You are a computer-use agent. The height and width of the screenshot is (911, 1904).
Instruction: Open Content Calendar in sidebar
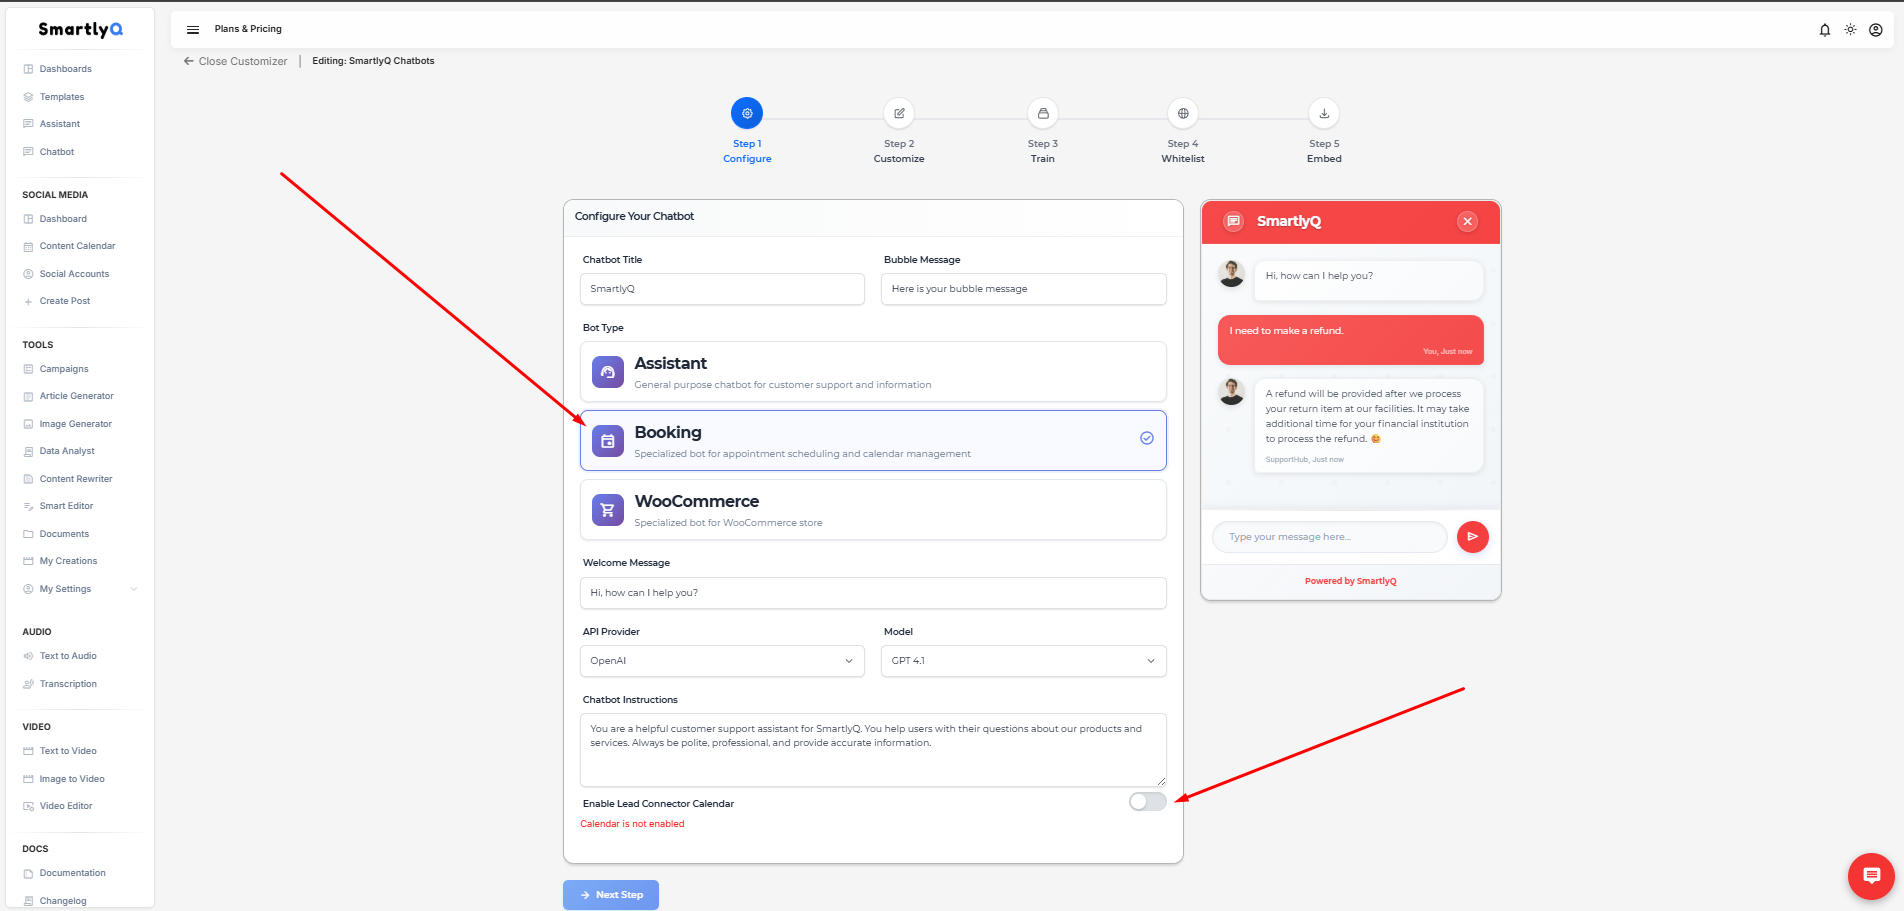click(x=78, y=246)
